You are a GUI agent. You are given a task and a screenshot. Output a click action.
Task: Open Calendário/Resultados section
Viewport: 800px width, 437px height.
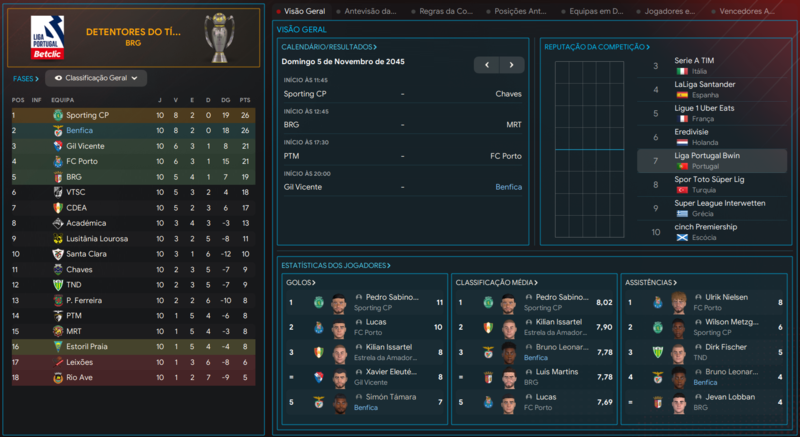329,47
